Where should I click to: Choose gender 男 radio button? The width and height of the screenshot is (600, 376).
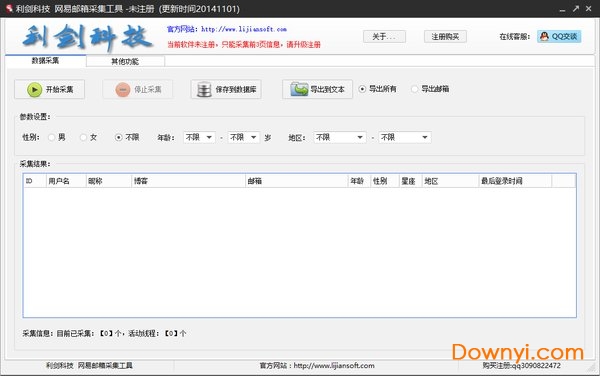click(x=51, y=137)
